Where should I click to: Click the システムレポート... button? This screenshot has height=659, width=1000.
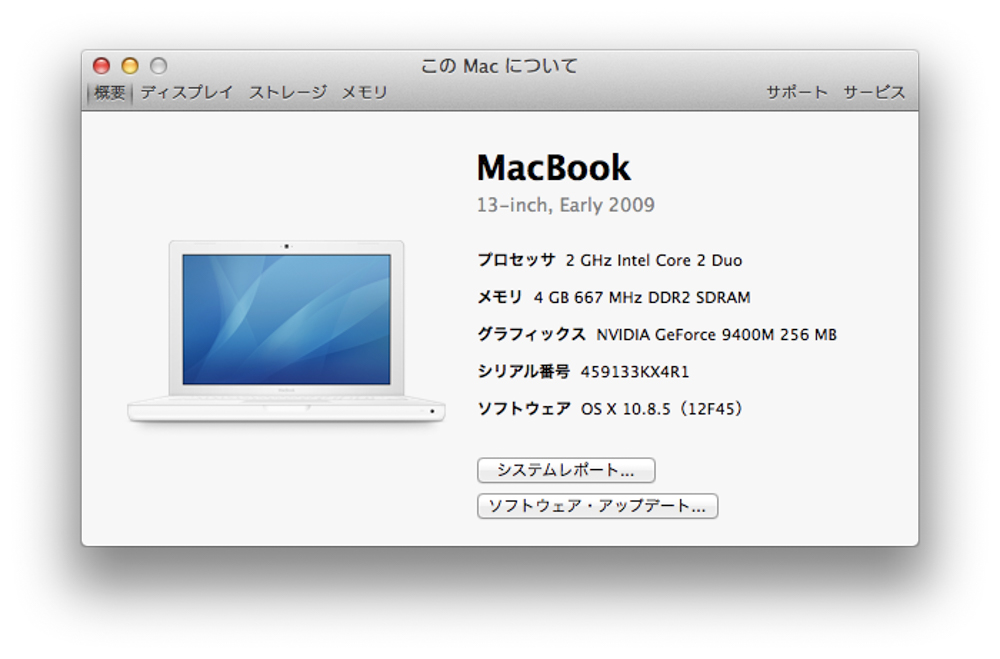pyautogui.click(x=566, y=470)
